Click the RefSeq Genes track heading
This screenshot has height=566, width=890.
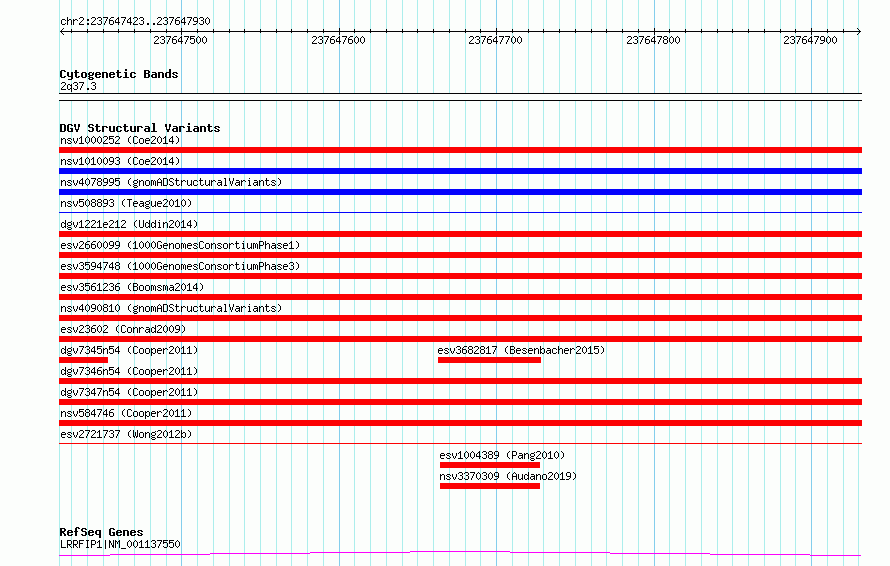coord(101,533)
